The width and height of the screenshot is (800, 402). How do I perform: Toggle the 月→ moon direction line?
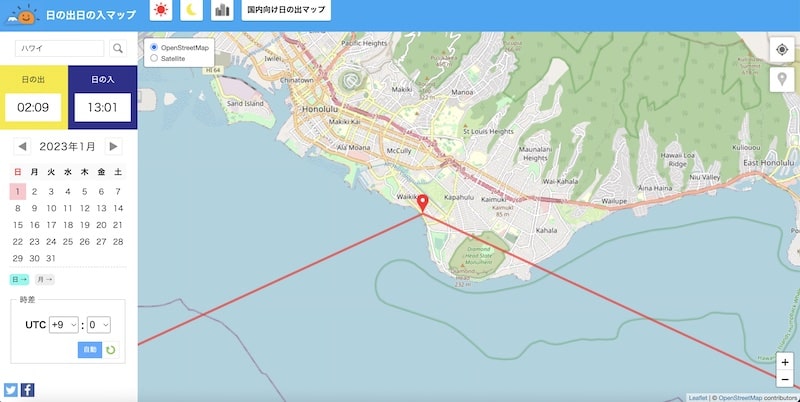[x=44, y=280]
